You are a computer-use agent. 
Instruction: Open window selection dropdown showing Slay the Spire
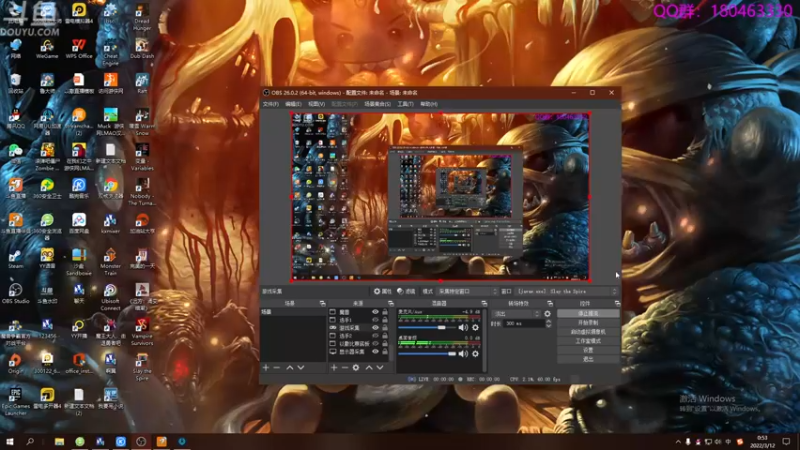pyautogui.click(x=566, y=291)
